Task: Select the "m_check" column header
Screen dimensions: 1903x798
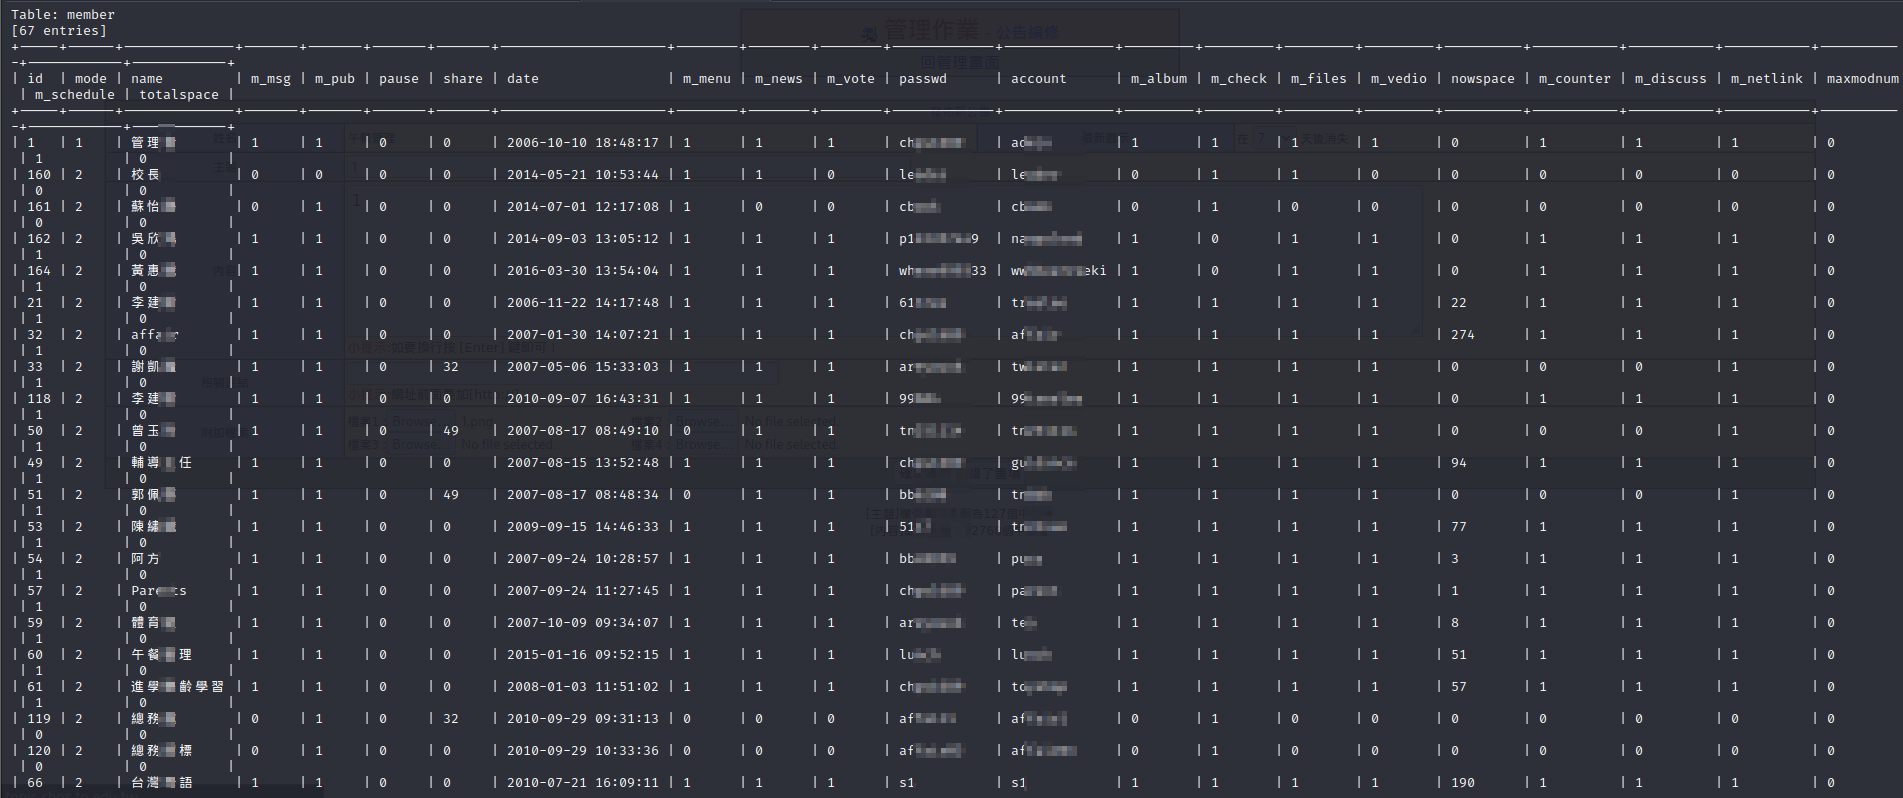Action: (x=1239, y=79)
